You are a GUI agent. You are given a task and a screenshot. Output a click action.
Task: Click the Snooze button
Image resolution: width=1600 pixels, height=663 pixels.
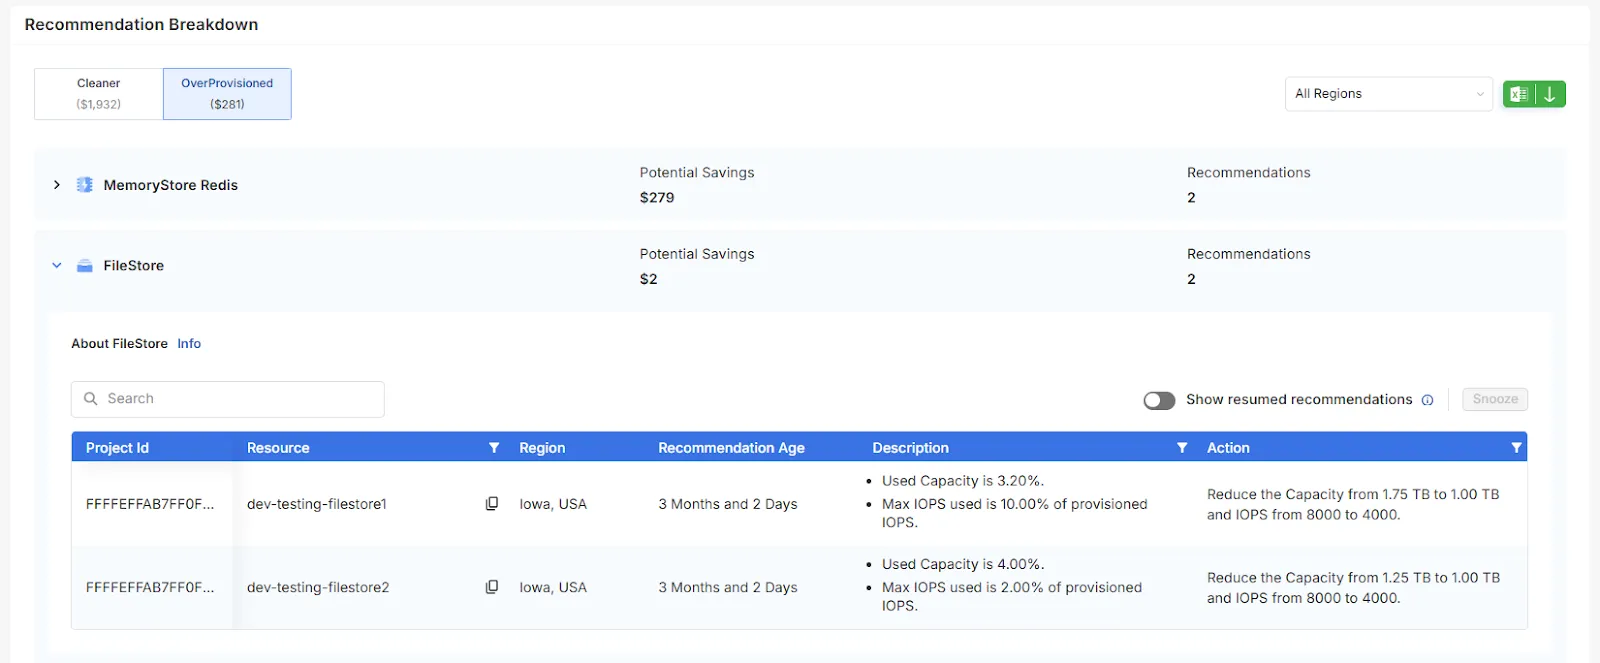pos(1495,399)
